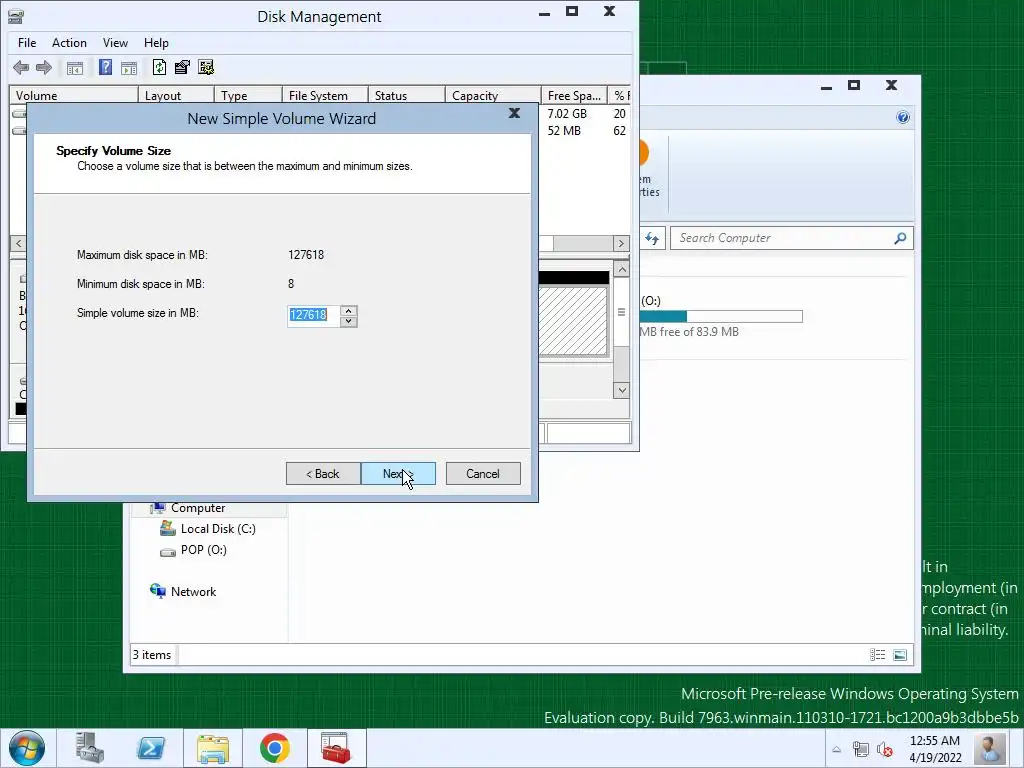1024x768 pixels.
Task: Click the Refresh icon in Disk Management toolbar
Action: [159, 67]
